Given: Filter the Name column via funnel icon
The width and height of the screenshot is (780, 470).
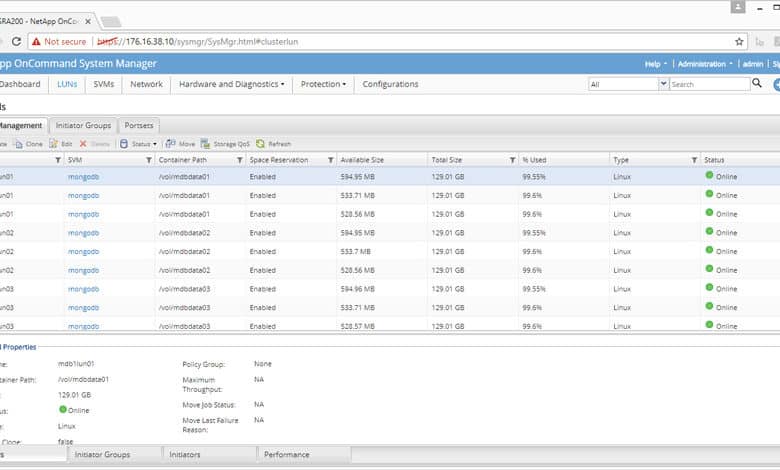Looking at the screenshot, I should 58,160.
